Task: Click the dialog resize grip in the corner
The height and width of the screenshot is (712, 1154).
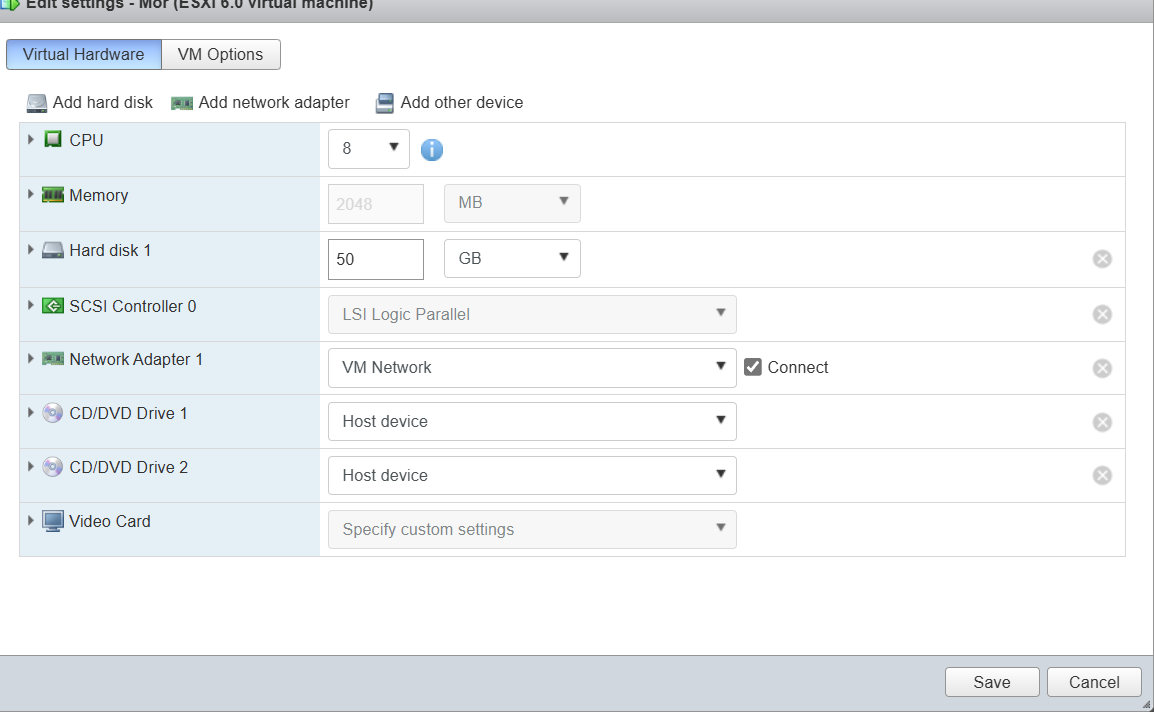Action: click(1146, 705)
